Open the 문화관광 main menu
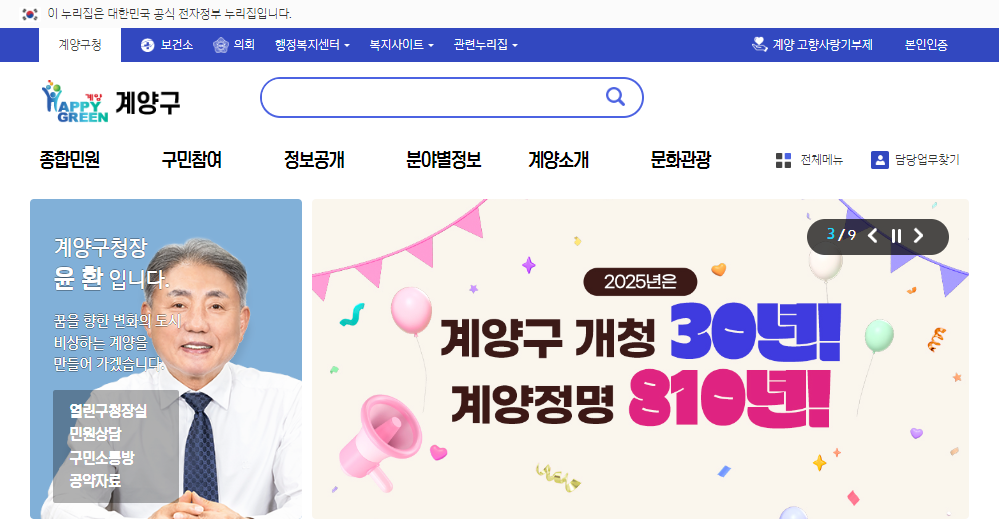Viewport: 999px width, 528px height. tap(680, 159)
